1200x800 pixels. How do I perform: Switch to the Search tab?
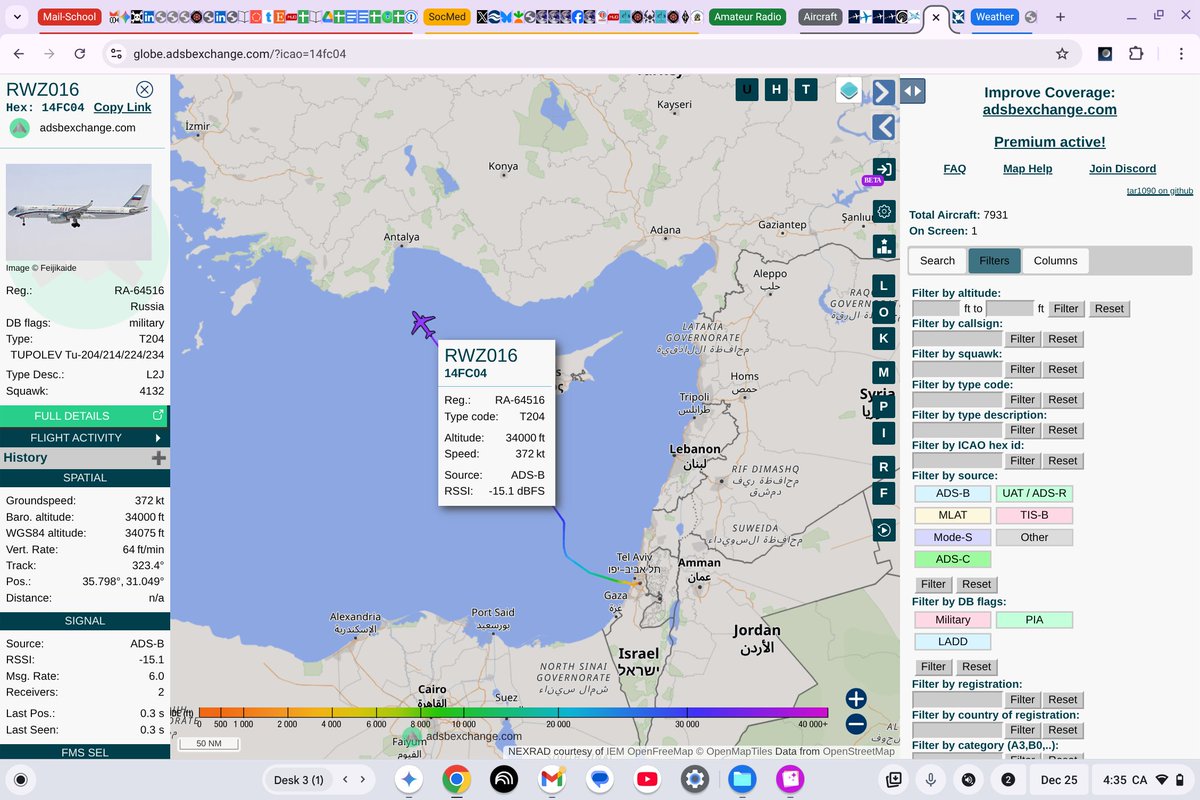point(938,261)
